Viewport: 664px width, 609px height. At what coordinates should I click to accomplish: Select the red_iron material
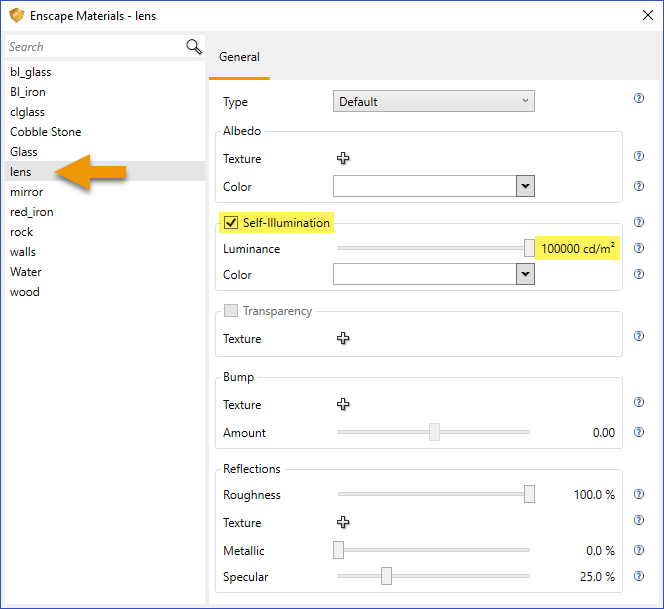pos(105,212)
